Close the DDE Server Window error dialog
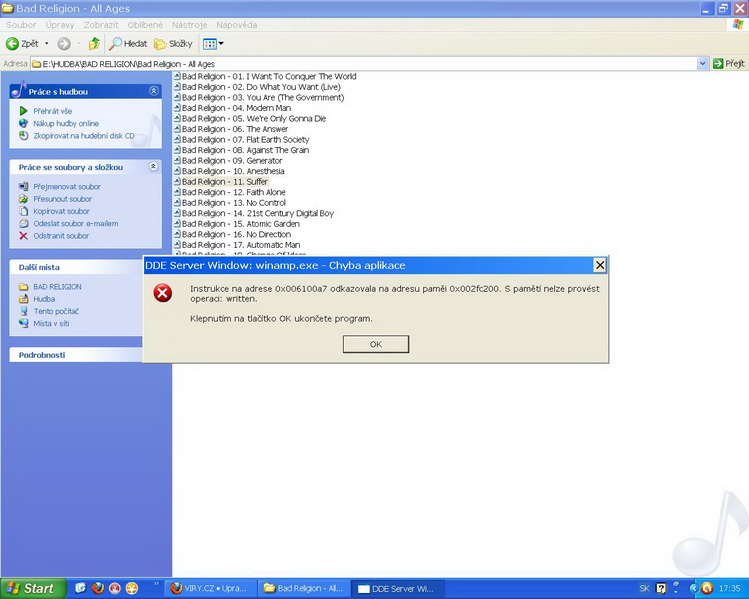Screen dimensions: 749x599 click(x=599, y=265)
